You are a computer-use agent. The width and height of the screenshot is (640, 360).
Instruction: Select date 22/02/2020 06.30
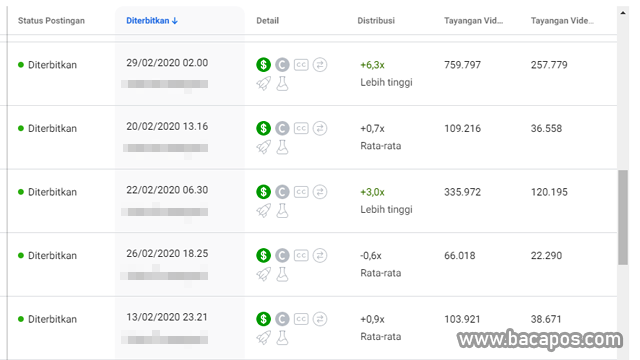[x=167, y=190]
